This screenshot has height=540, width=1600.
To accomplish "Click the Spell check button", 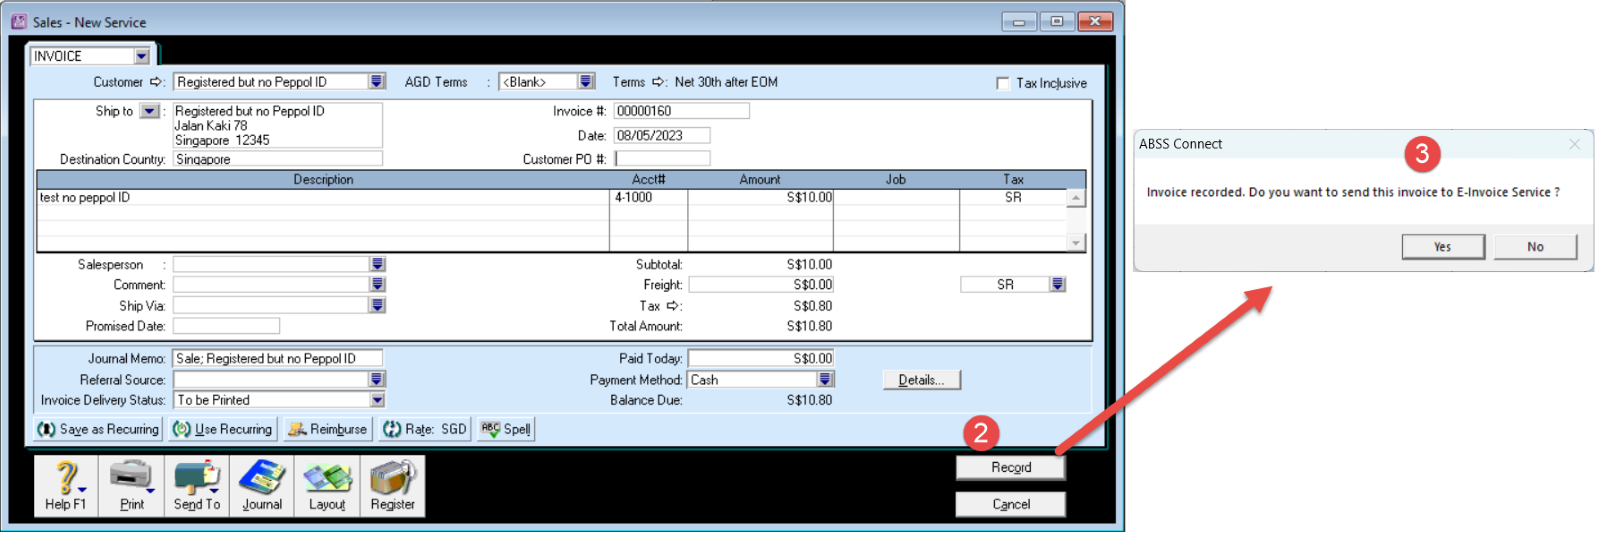I will [x=506, y=429].
